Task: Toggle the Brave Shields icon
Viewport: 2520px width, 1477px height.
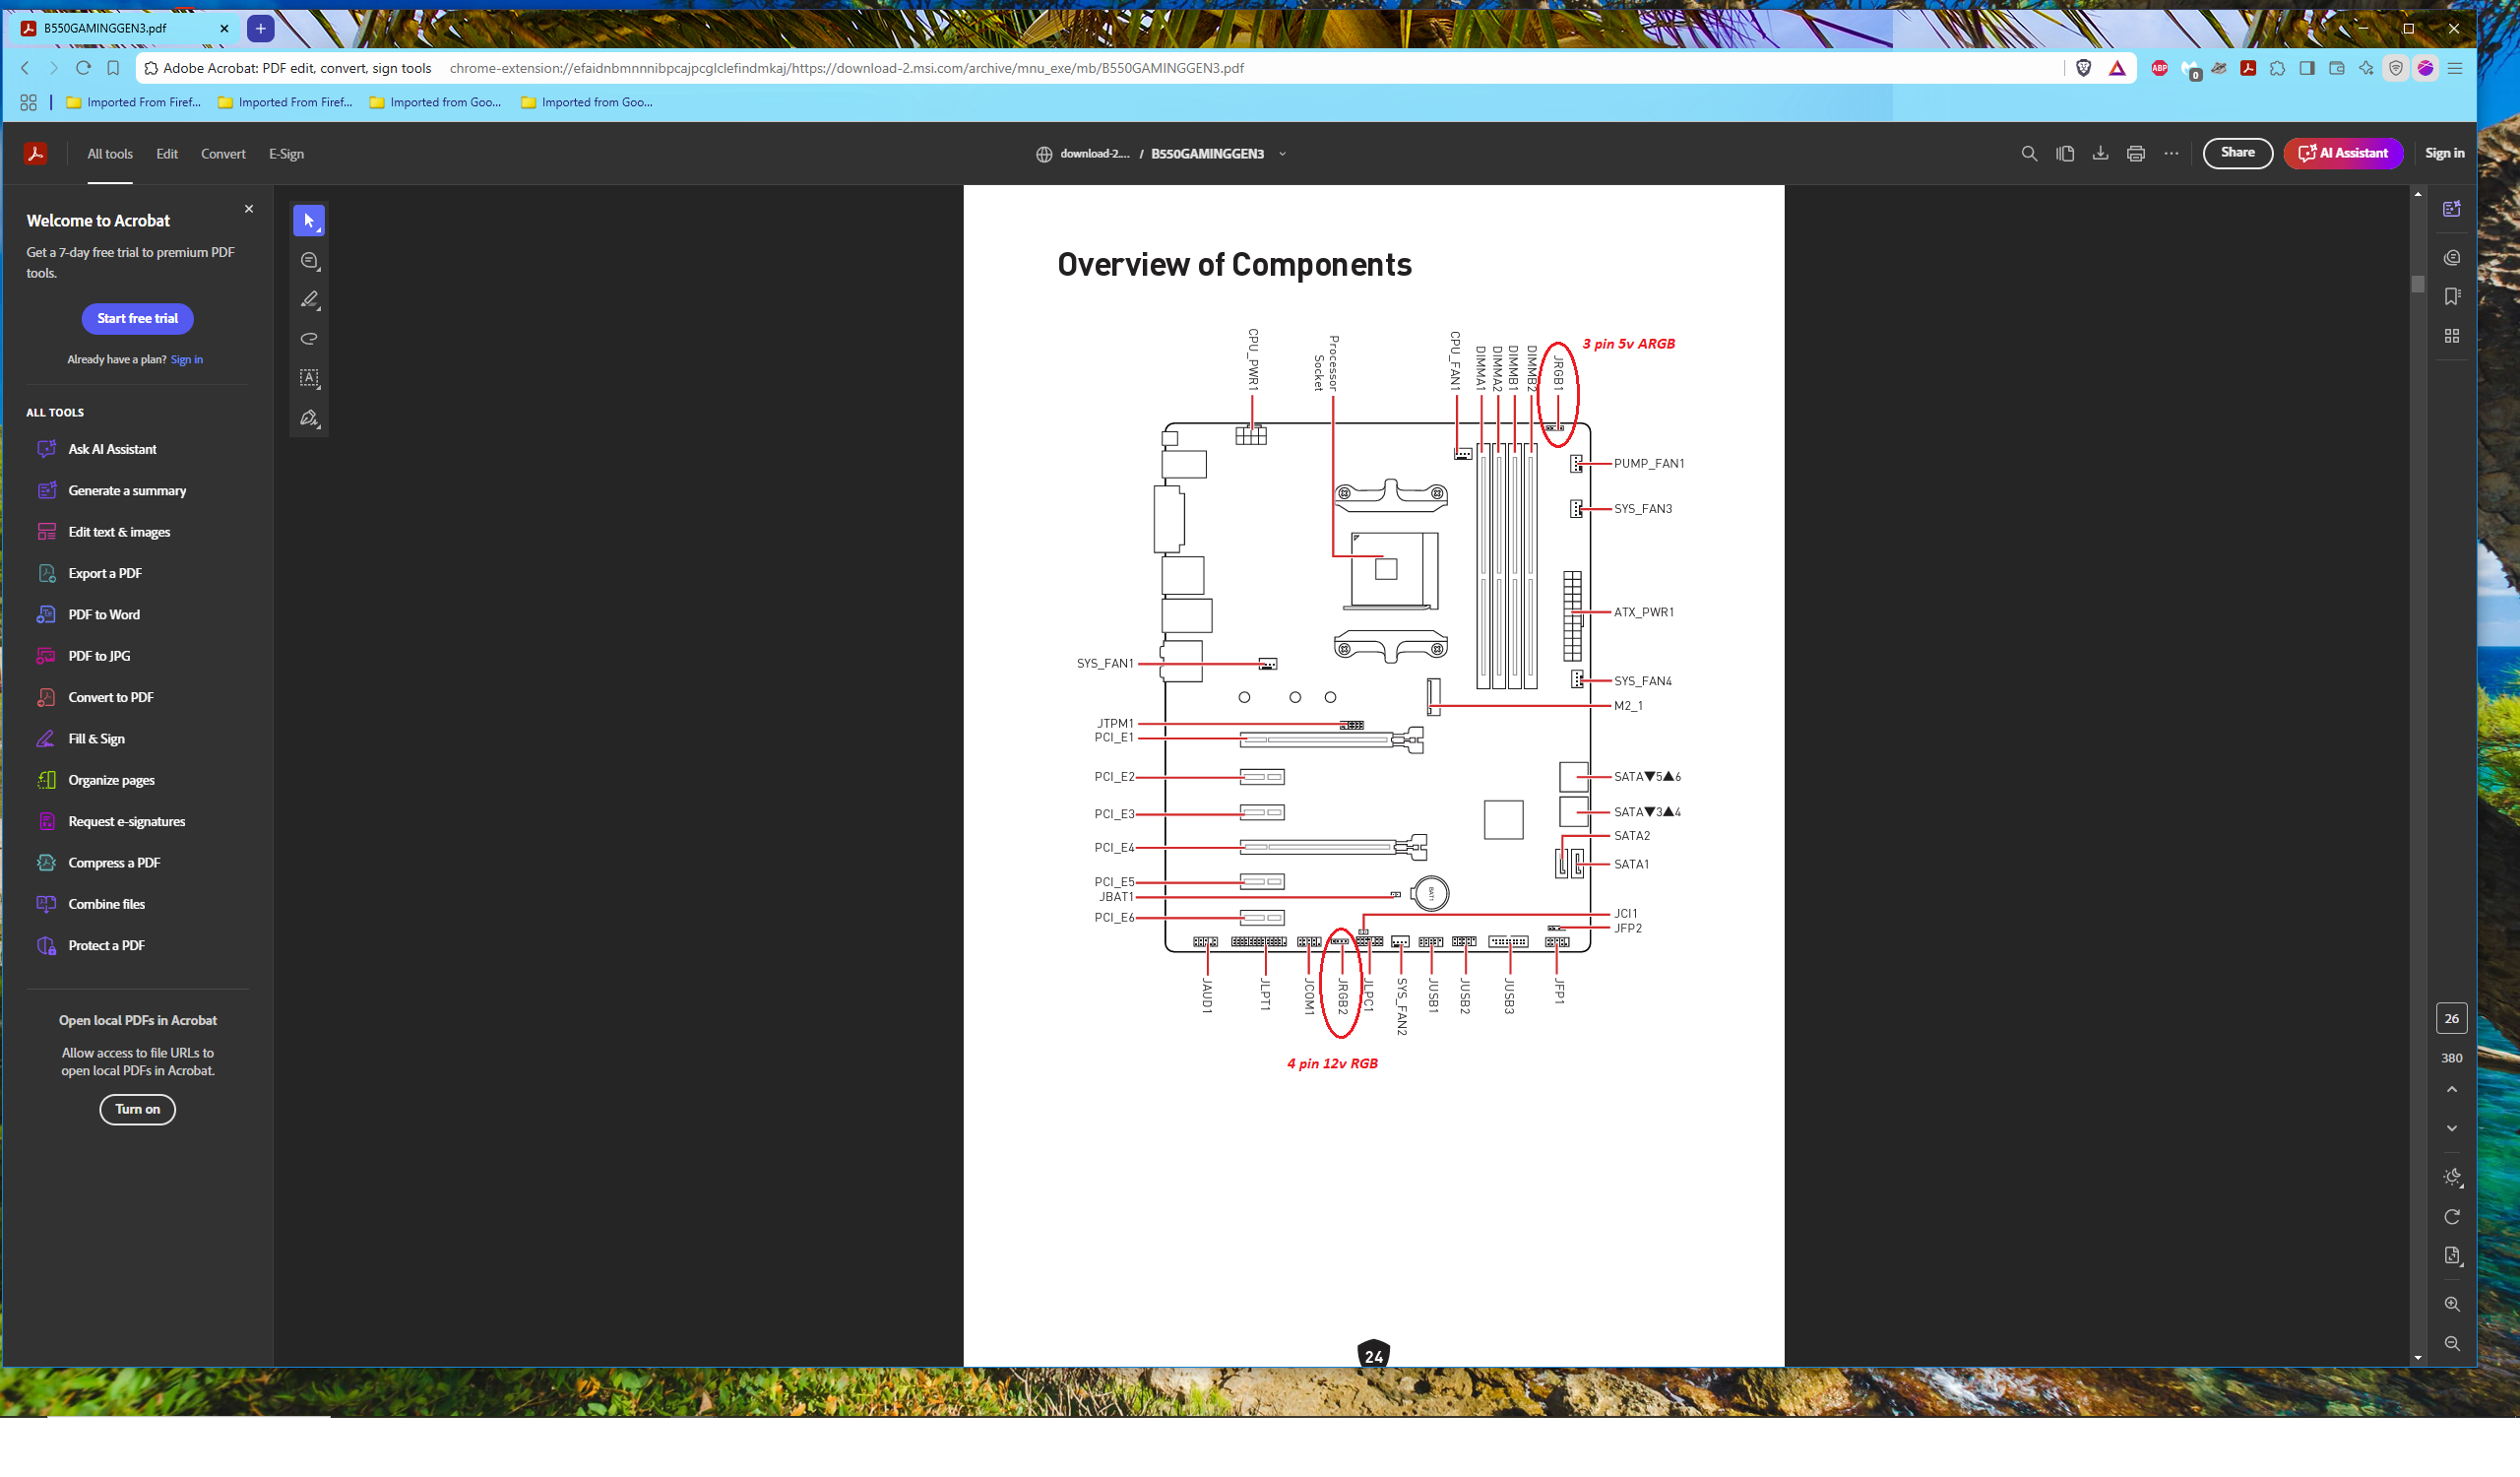Action: coord(2084,68)
